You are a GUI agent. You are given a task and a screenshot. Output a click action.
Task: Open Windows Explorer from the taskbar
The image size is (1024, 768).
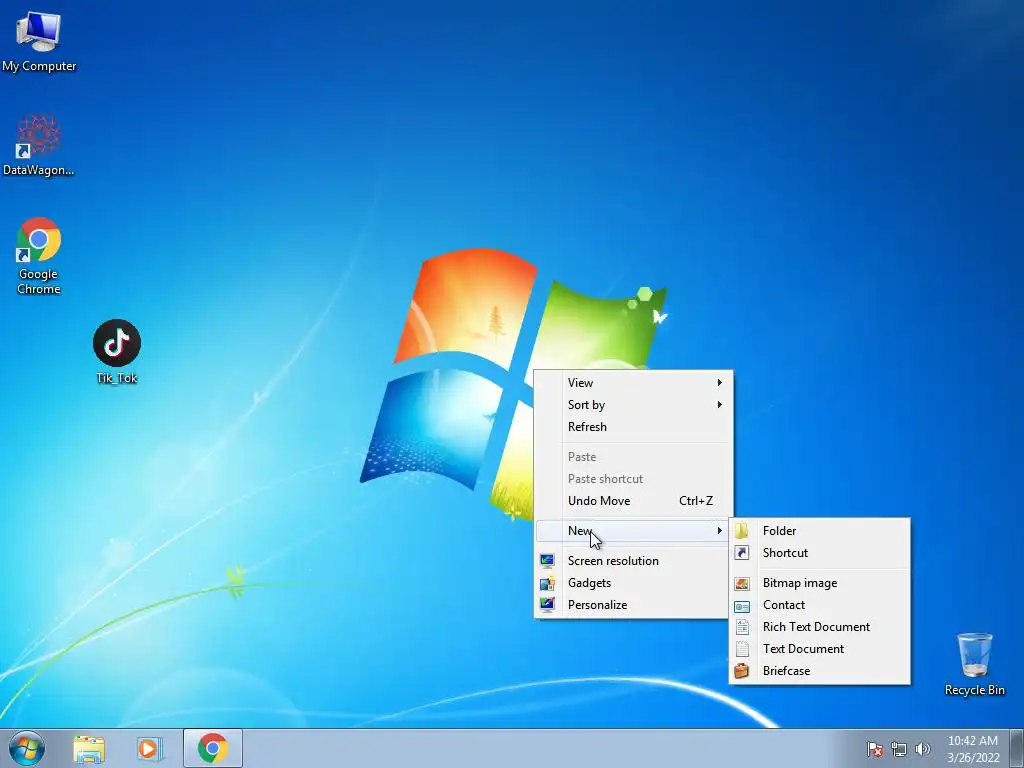pyautogui.click(x=89, y=748)
